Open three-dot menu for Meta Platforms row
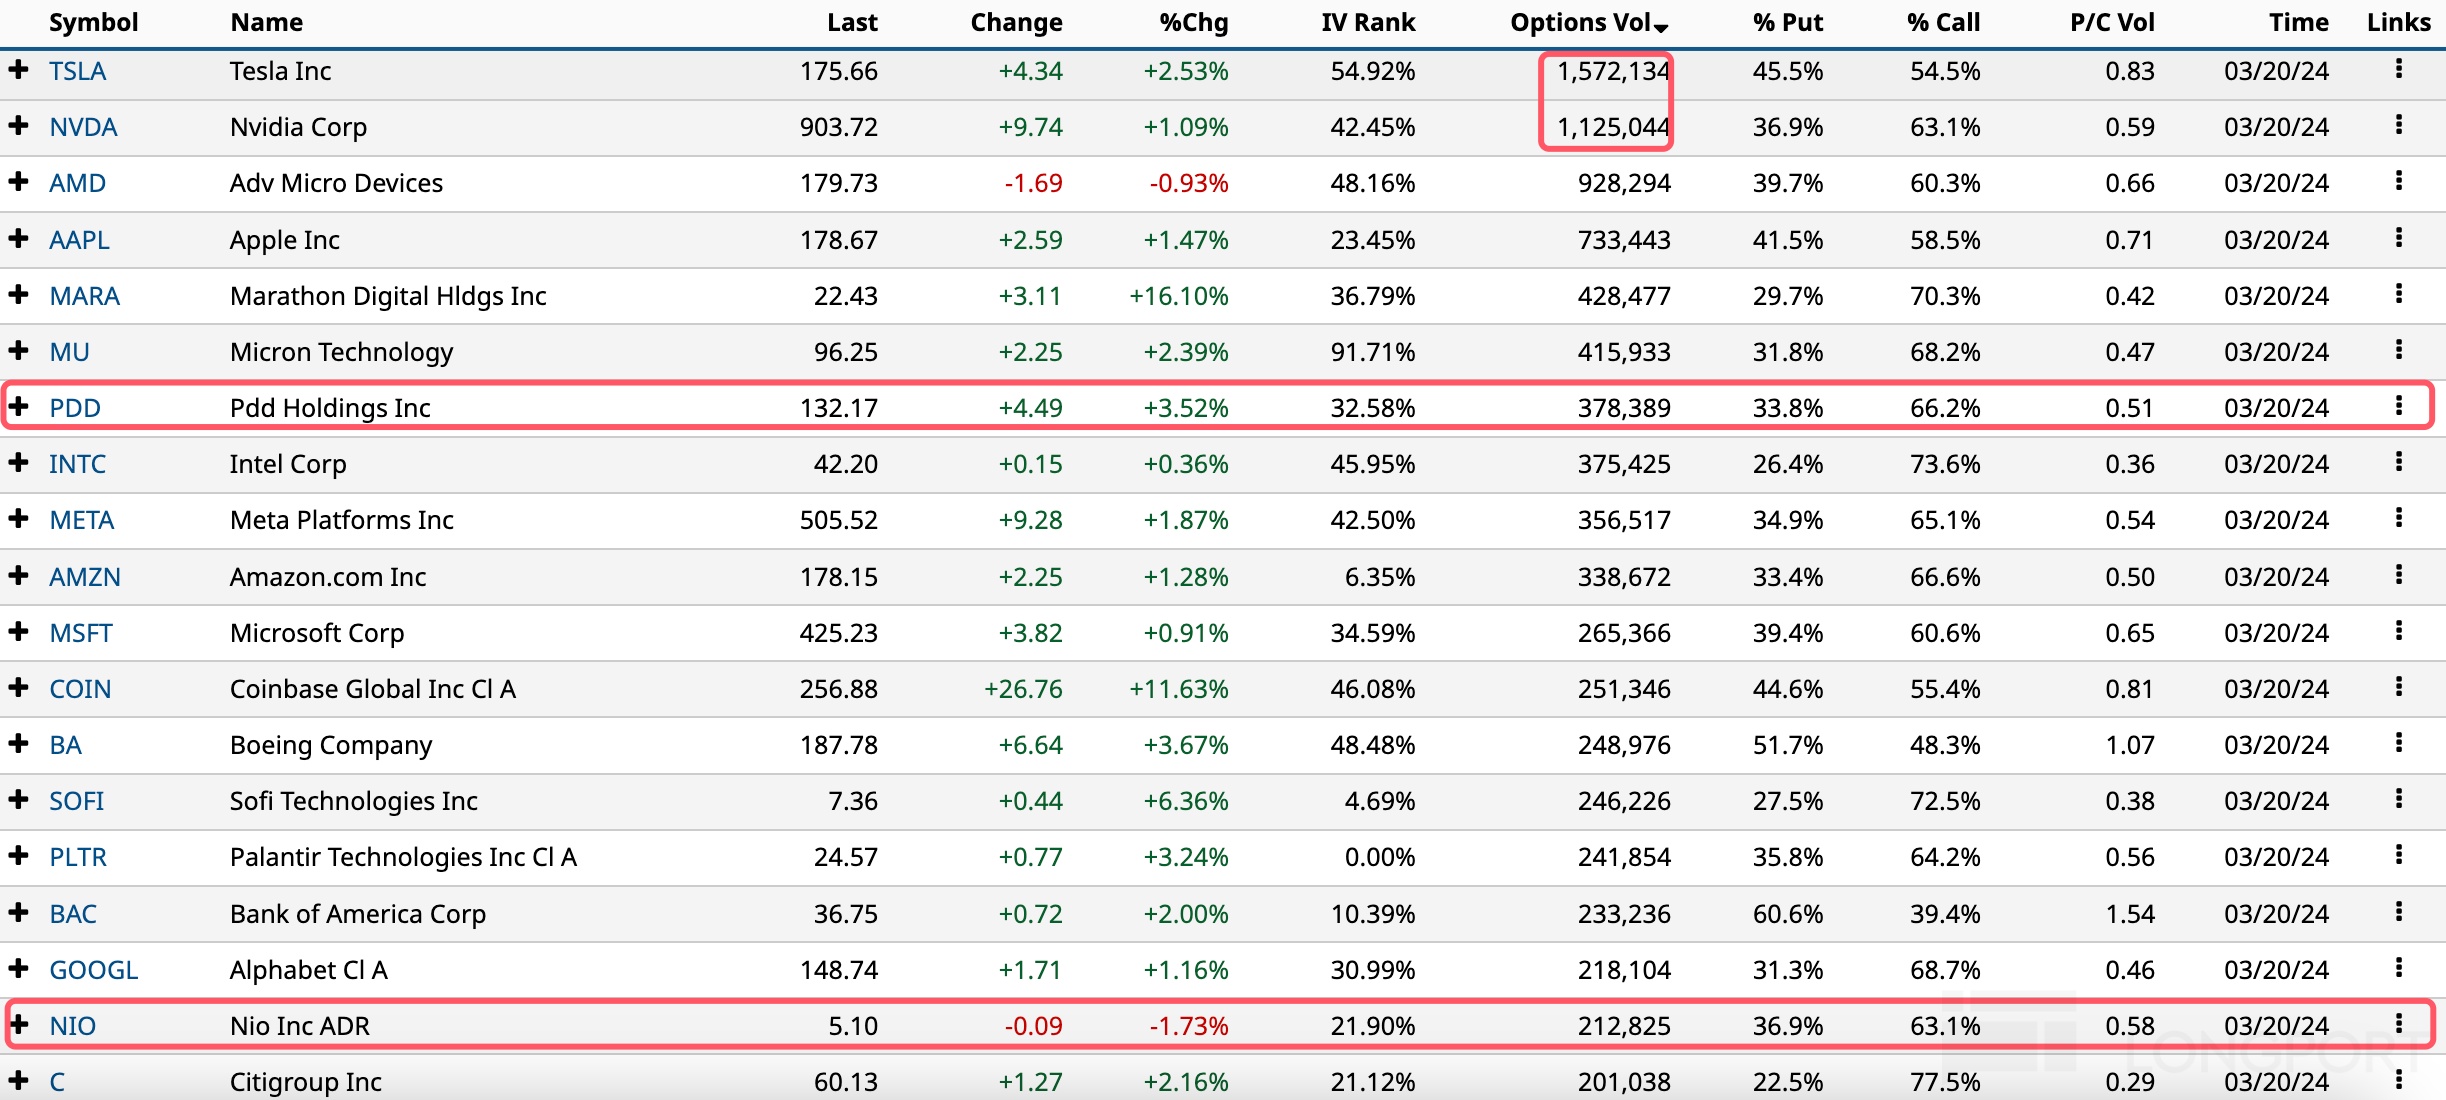 pos(2398,518)
